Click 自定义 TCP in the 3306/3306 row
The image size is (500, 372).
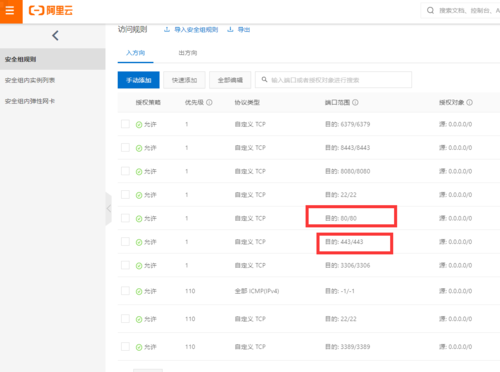pos(250,265)
